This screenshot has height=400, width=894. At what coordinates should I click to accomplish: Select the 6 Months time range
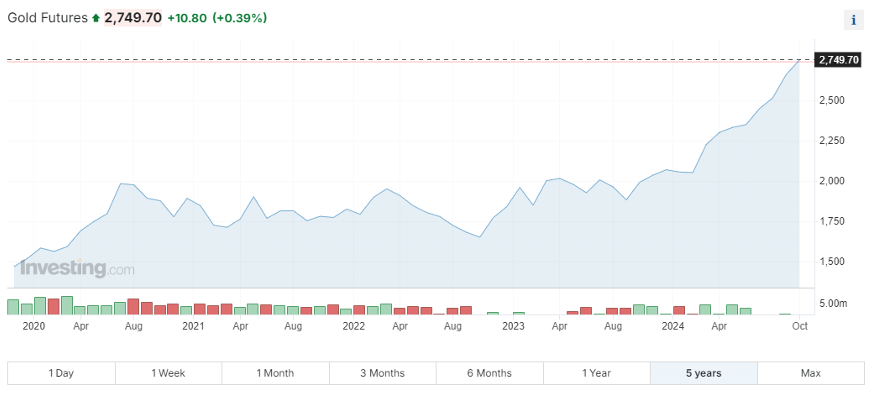(x=489, y=373)
